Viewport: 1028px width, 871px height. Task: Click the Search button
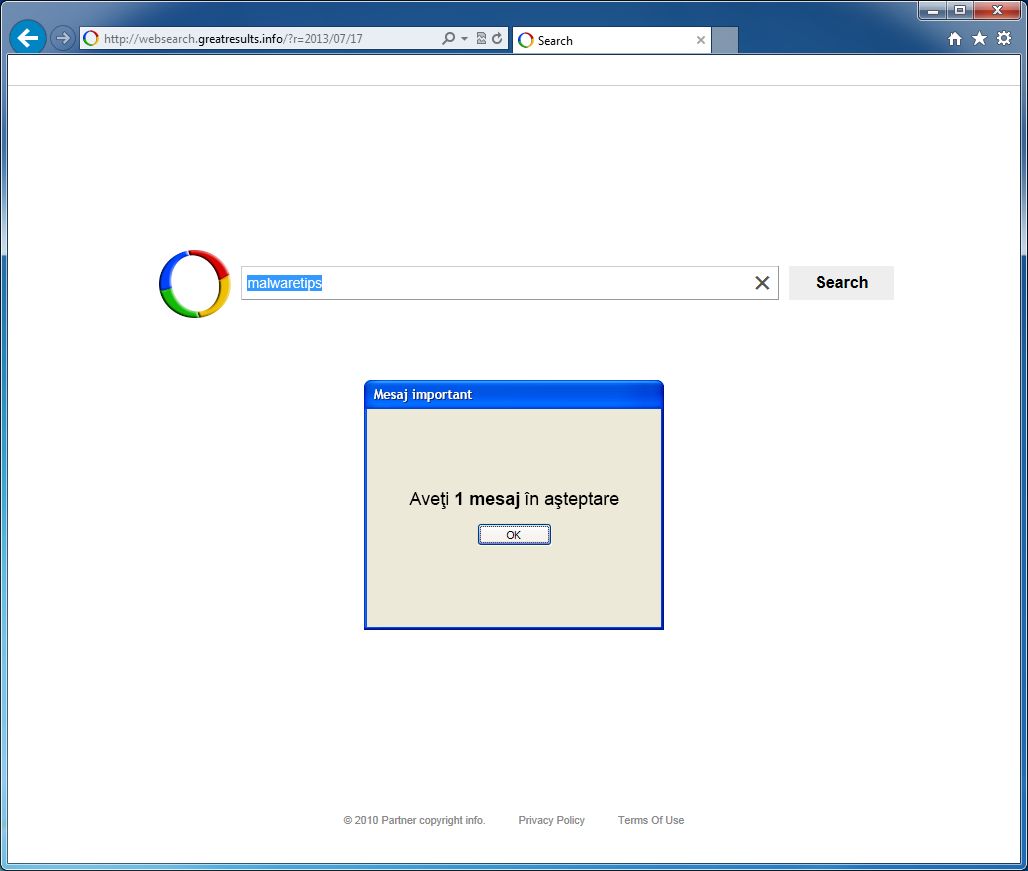(841, 283)
